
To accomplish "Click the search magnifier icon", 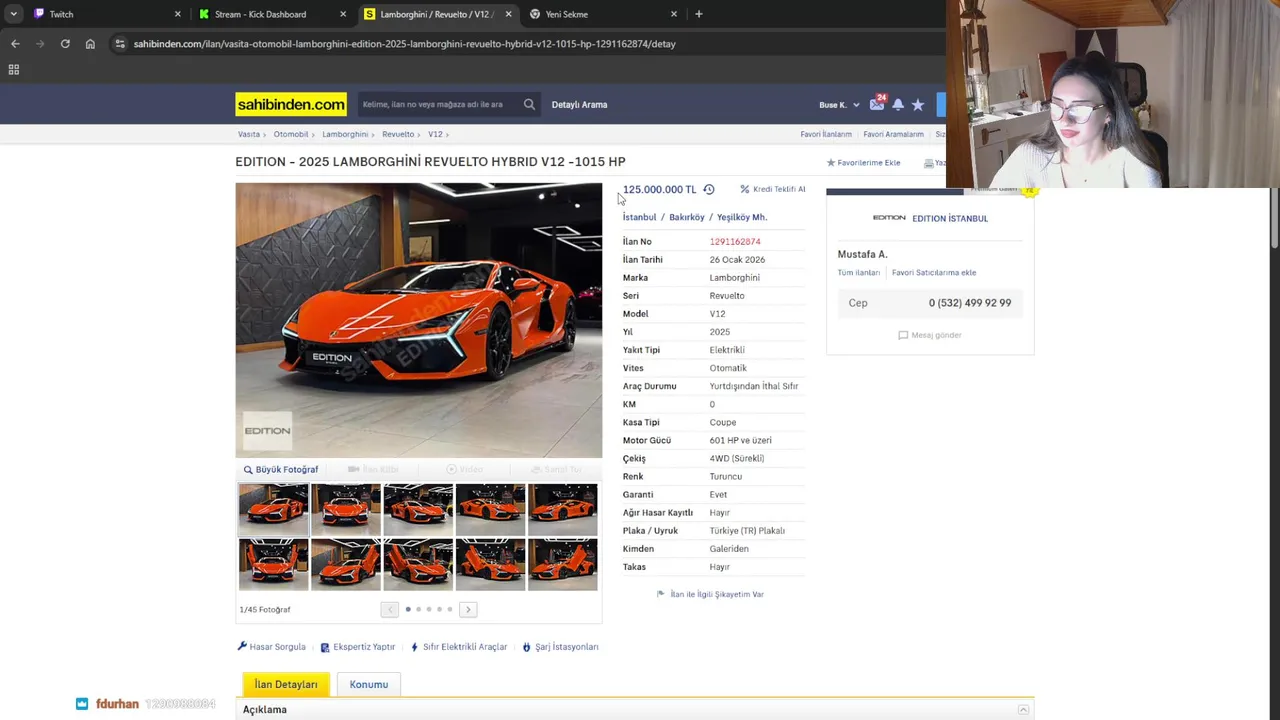I will pyautogui.click(x=529, y=104).
